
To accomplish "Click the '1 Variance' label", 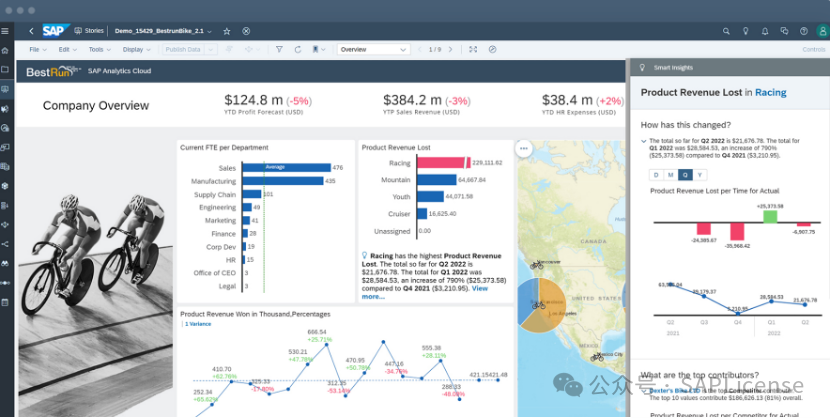I will coord(197,324).
